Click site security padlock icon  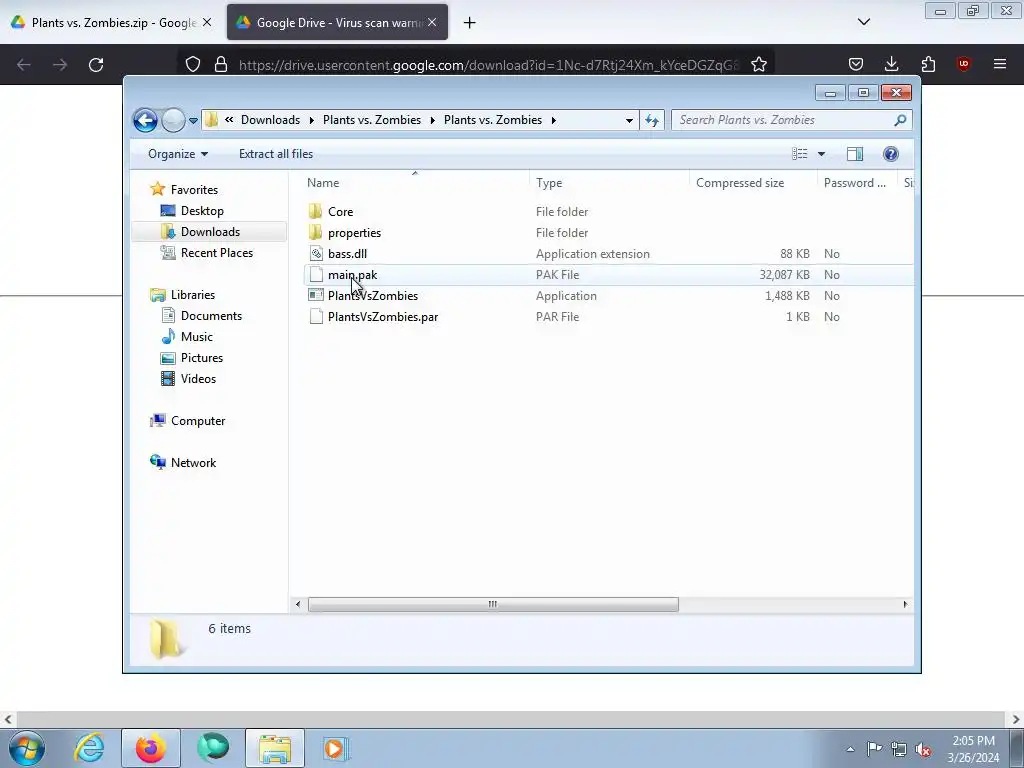tap(221, 64)
